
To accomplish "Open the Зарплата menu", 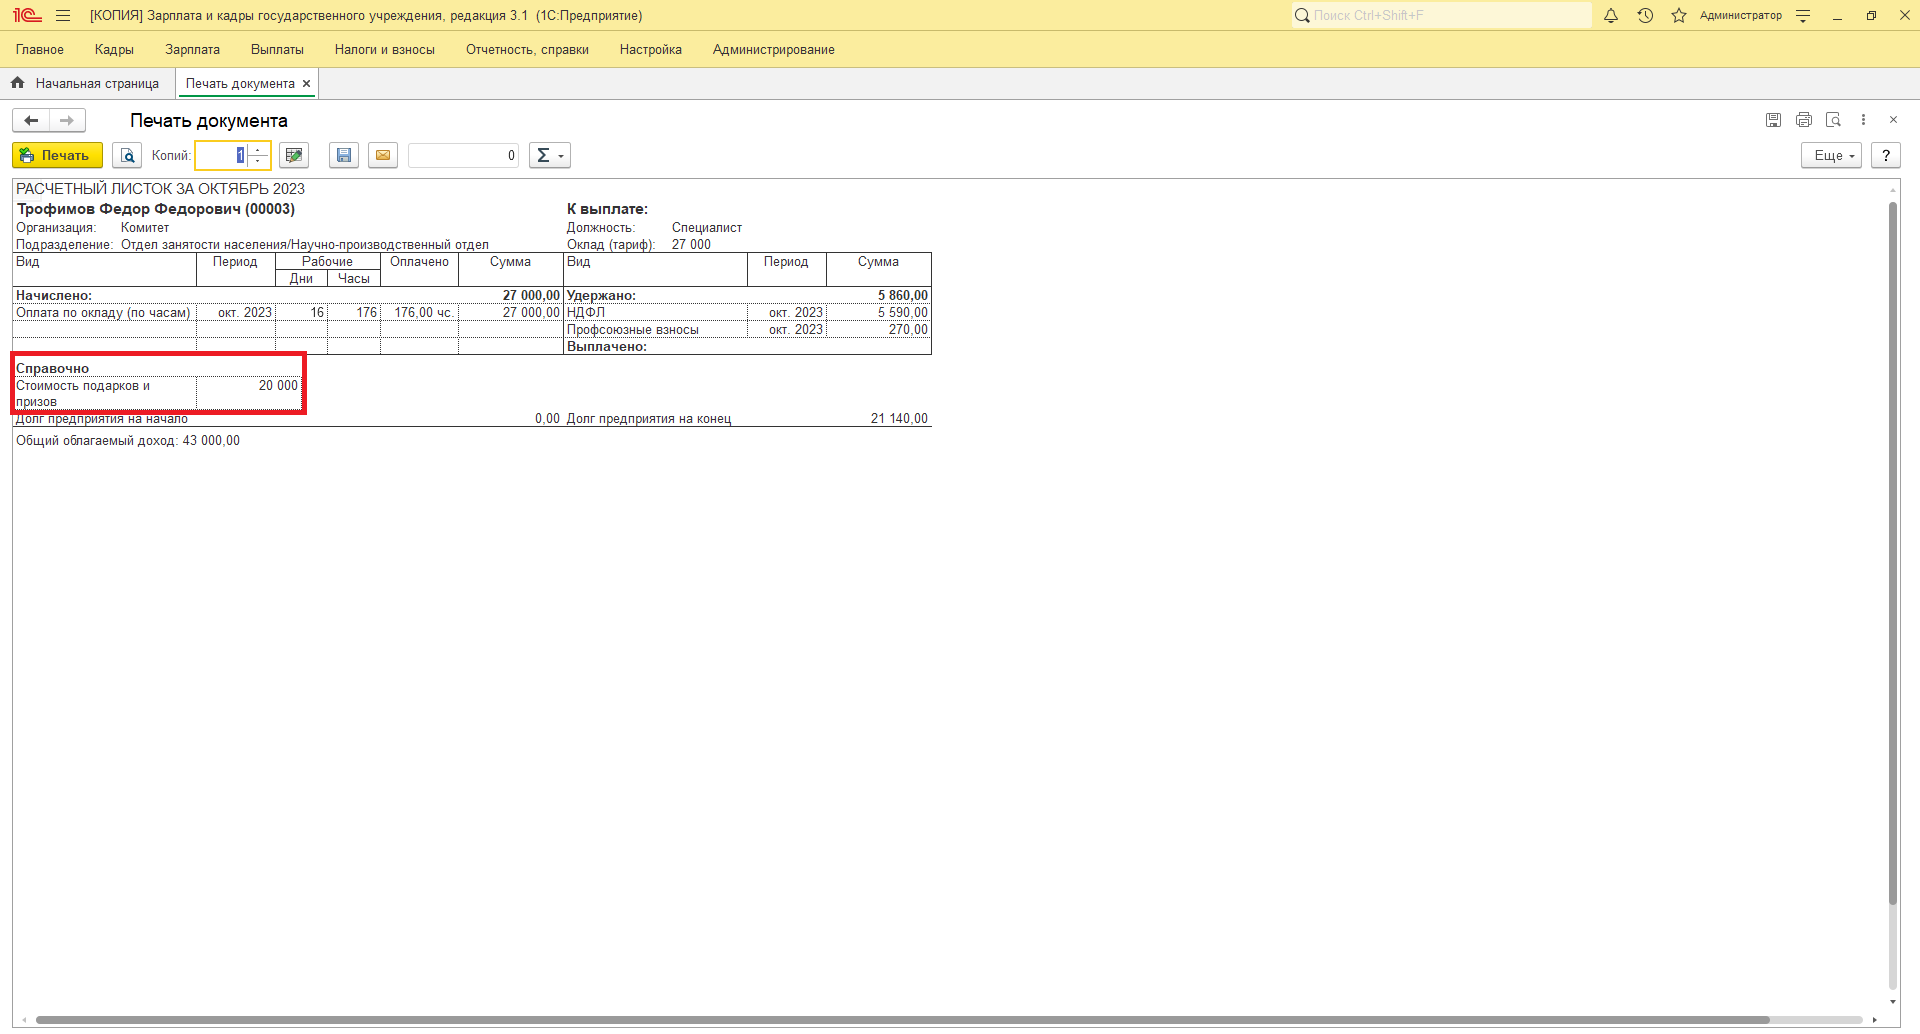I will pos(192,49).
